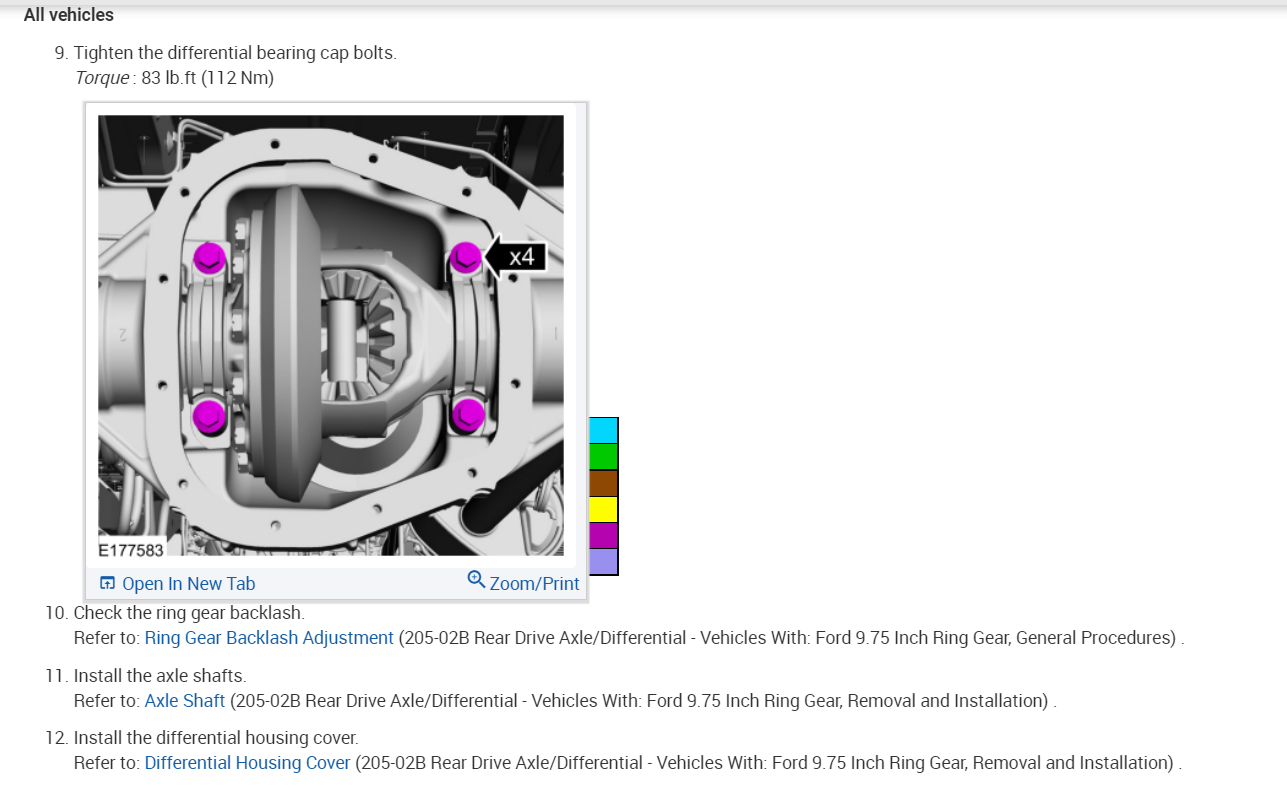Screen dimensions: 1287x799
Task: Click the differential diagram image E177583
Action: [x=331, y=335]
